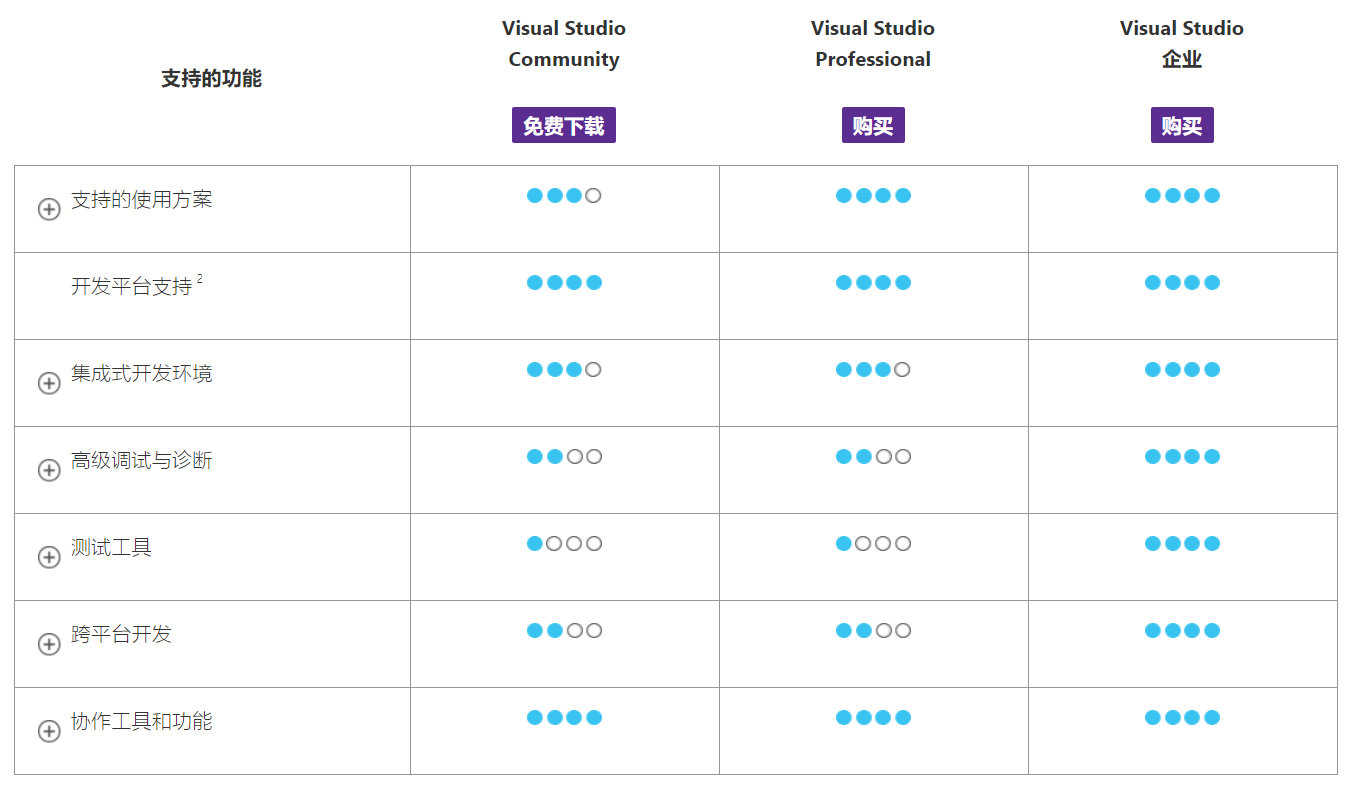Click the 开发平台支持 row label
This screenshot has height=792, width=1358.
(131, 287)
